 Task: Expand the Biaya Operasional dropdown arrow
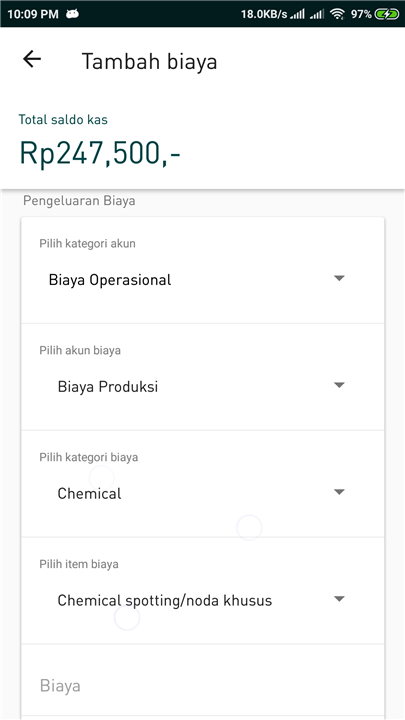point(339,278)
